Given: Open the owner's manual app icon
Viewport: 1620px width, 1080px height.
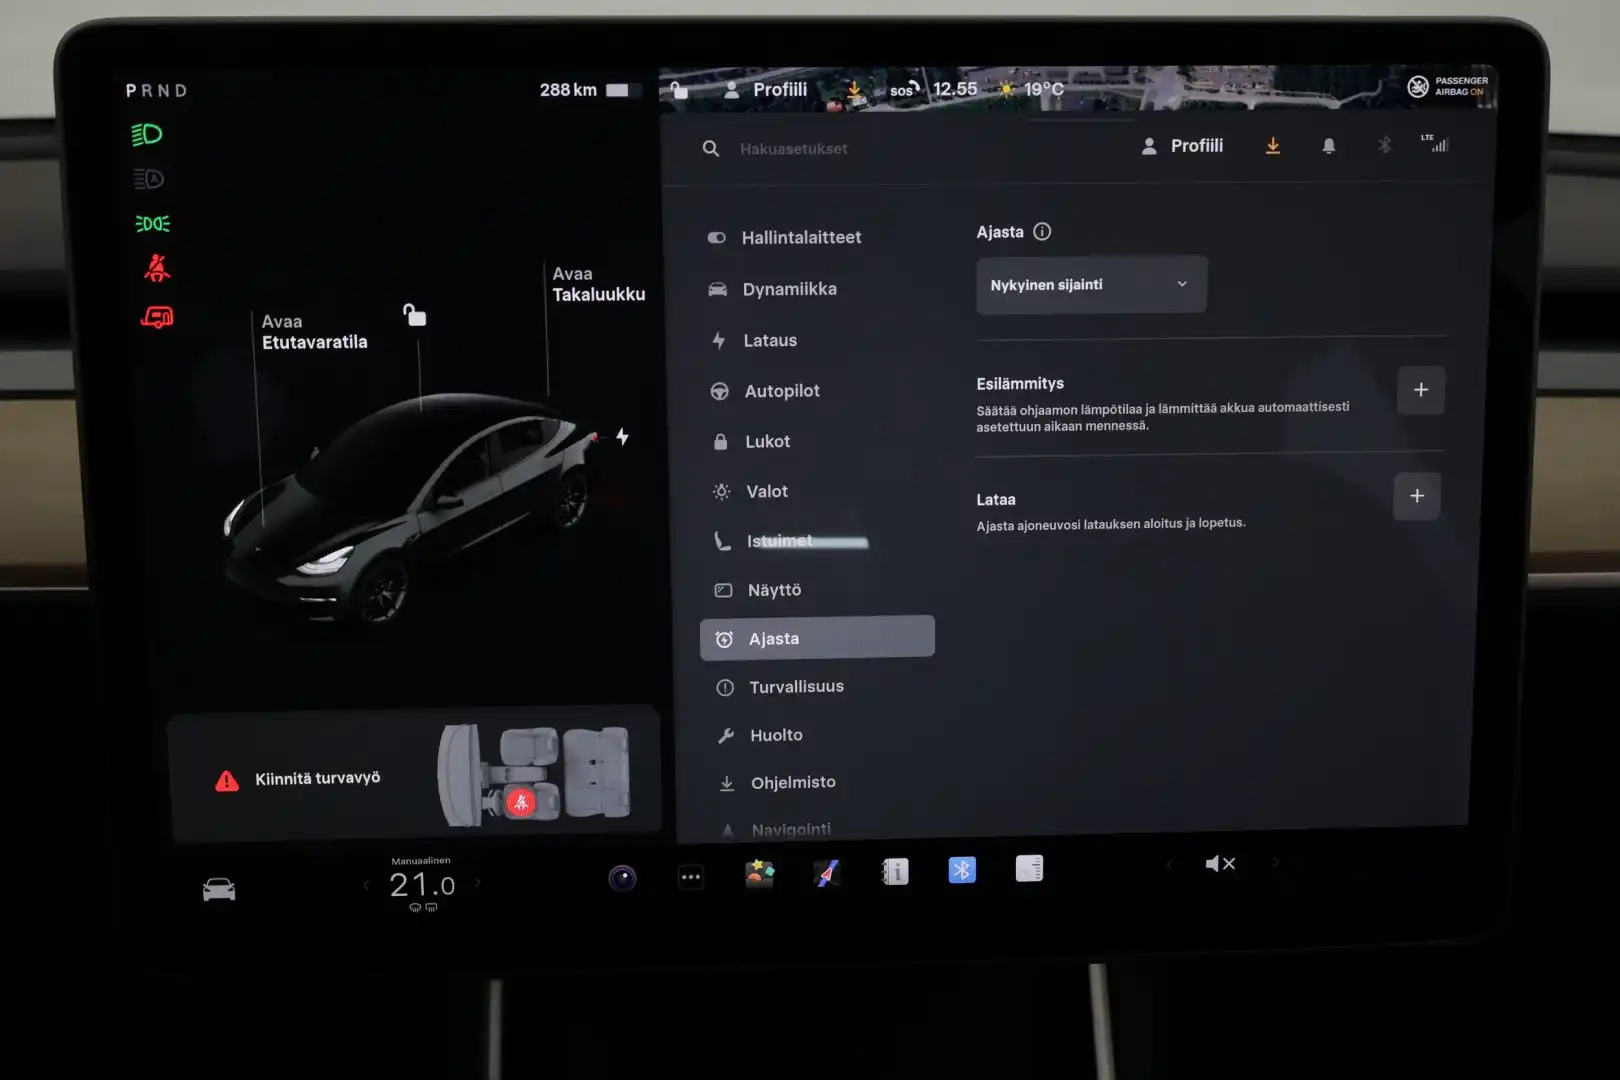Looking at the screenshot, I should click(x=895, y=872).
